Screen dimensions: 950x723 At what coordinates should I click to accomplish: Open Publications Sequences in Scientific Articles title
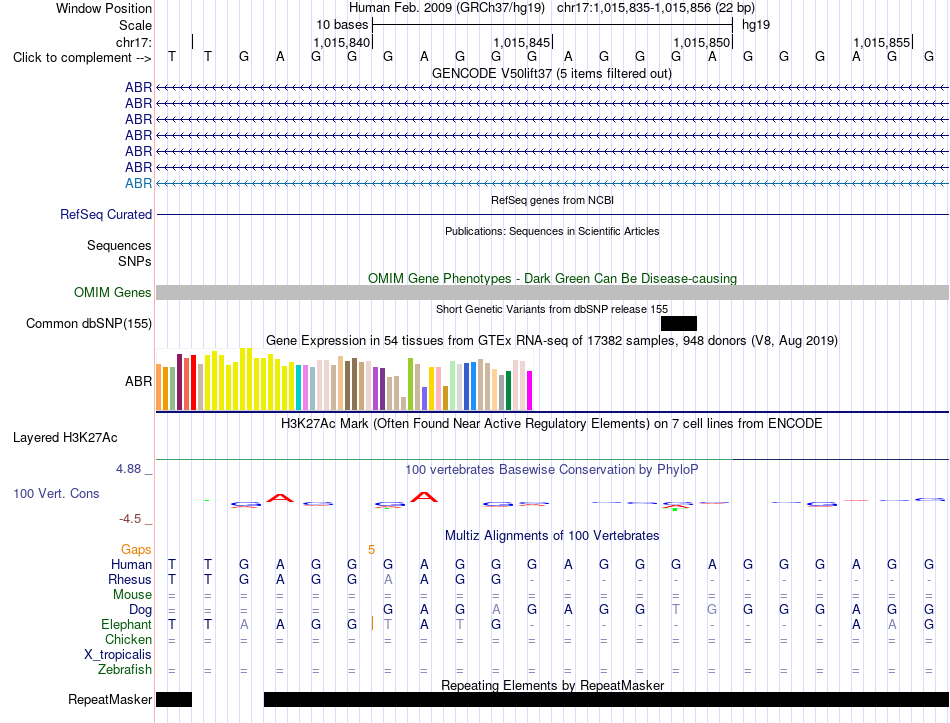pos(552,231)
